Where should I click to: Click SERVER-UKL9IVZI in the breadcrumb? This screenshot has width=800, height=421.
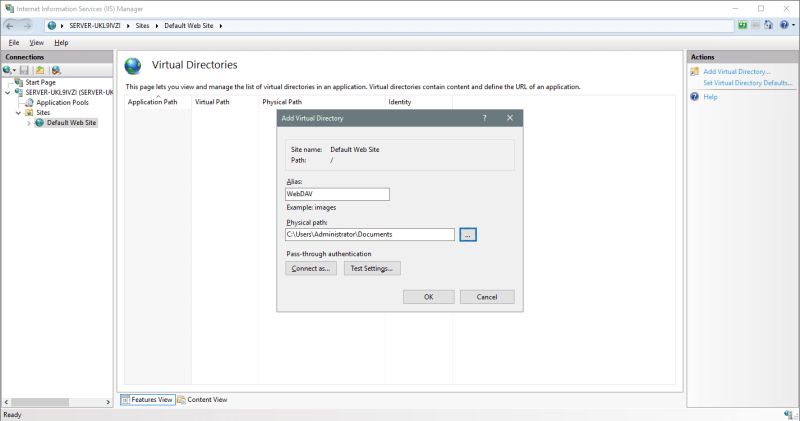click(x=95, y=26)
